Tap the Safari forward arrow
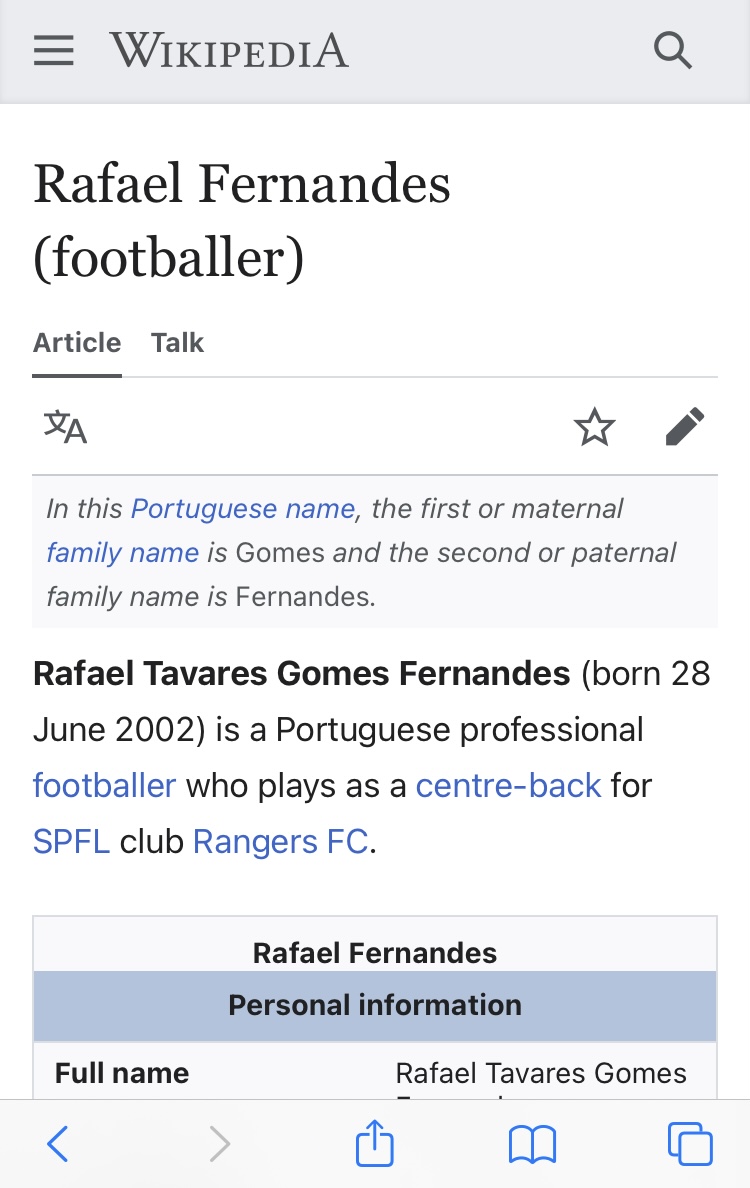750x1188 pixels. tap(219, 1143)
